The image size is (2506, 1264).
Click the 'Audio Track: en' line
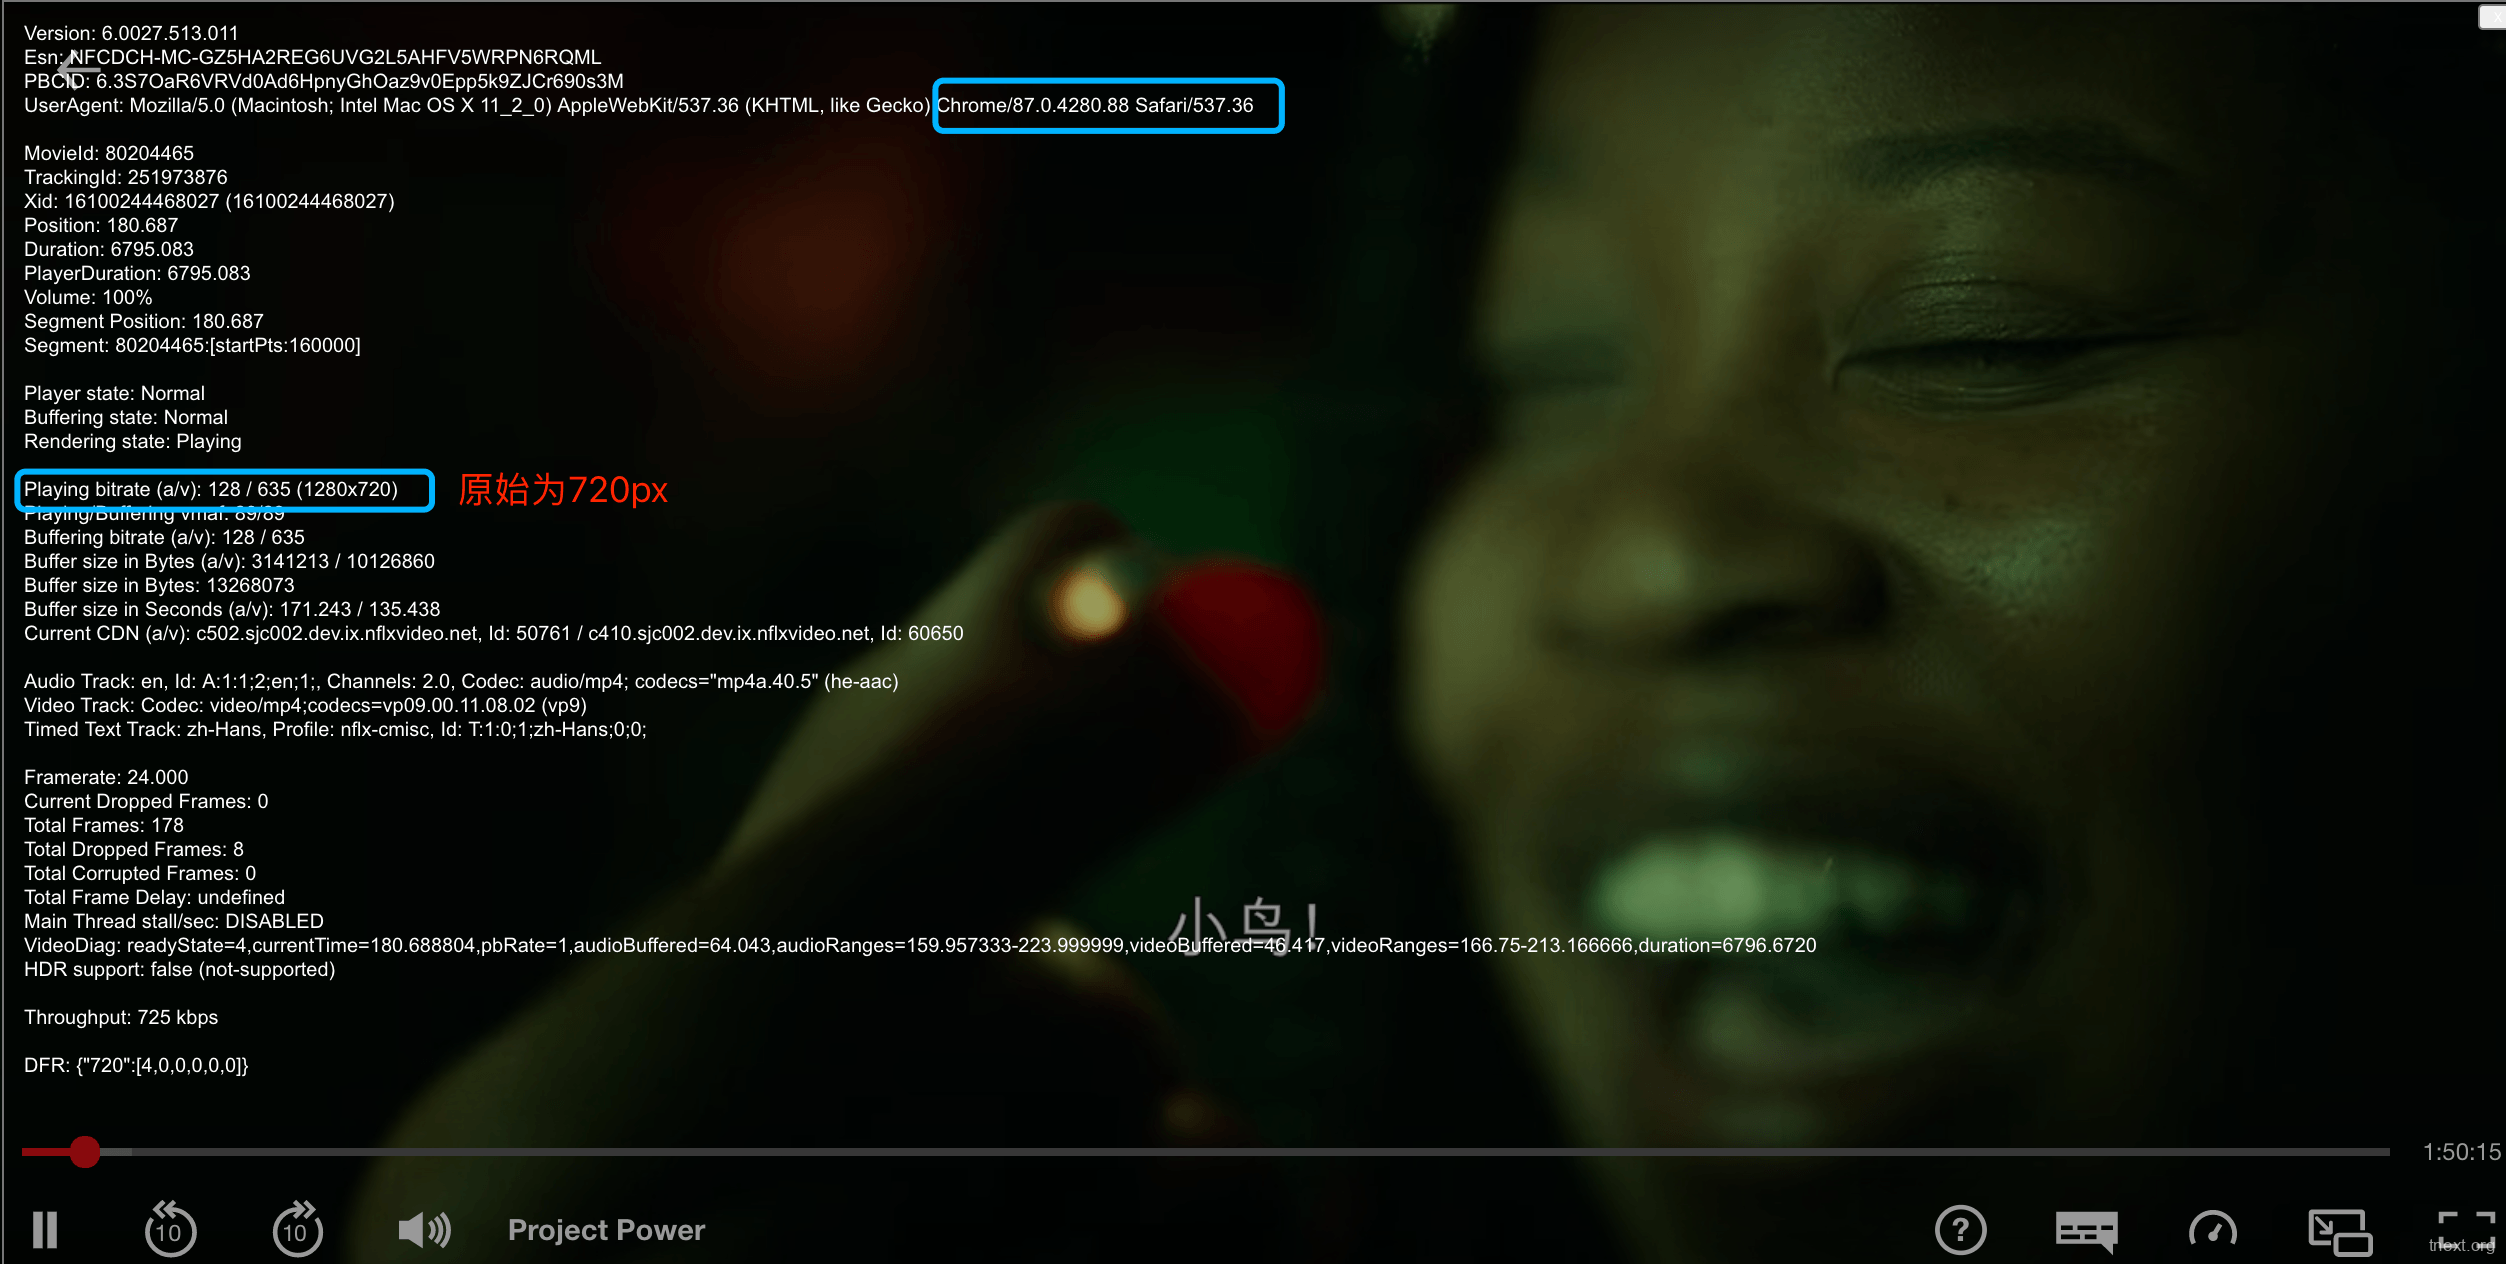point(461,681)
